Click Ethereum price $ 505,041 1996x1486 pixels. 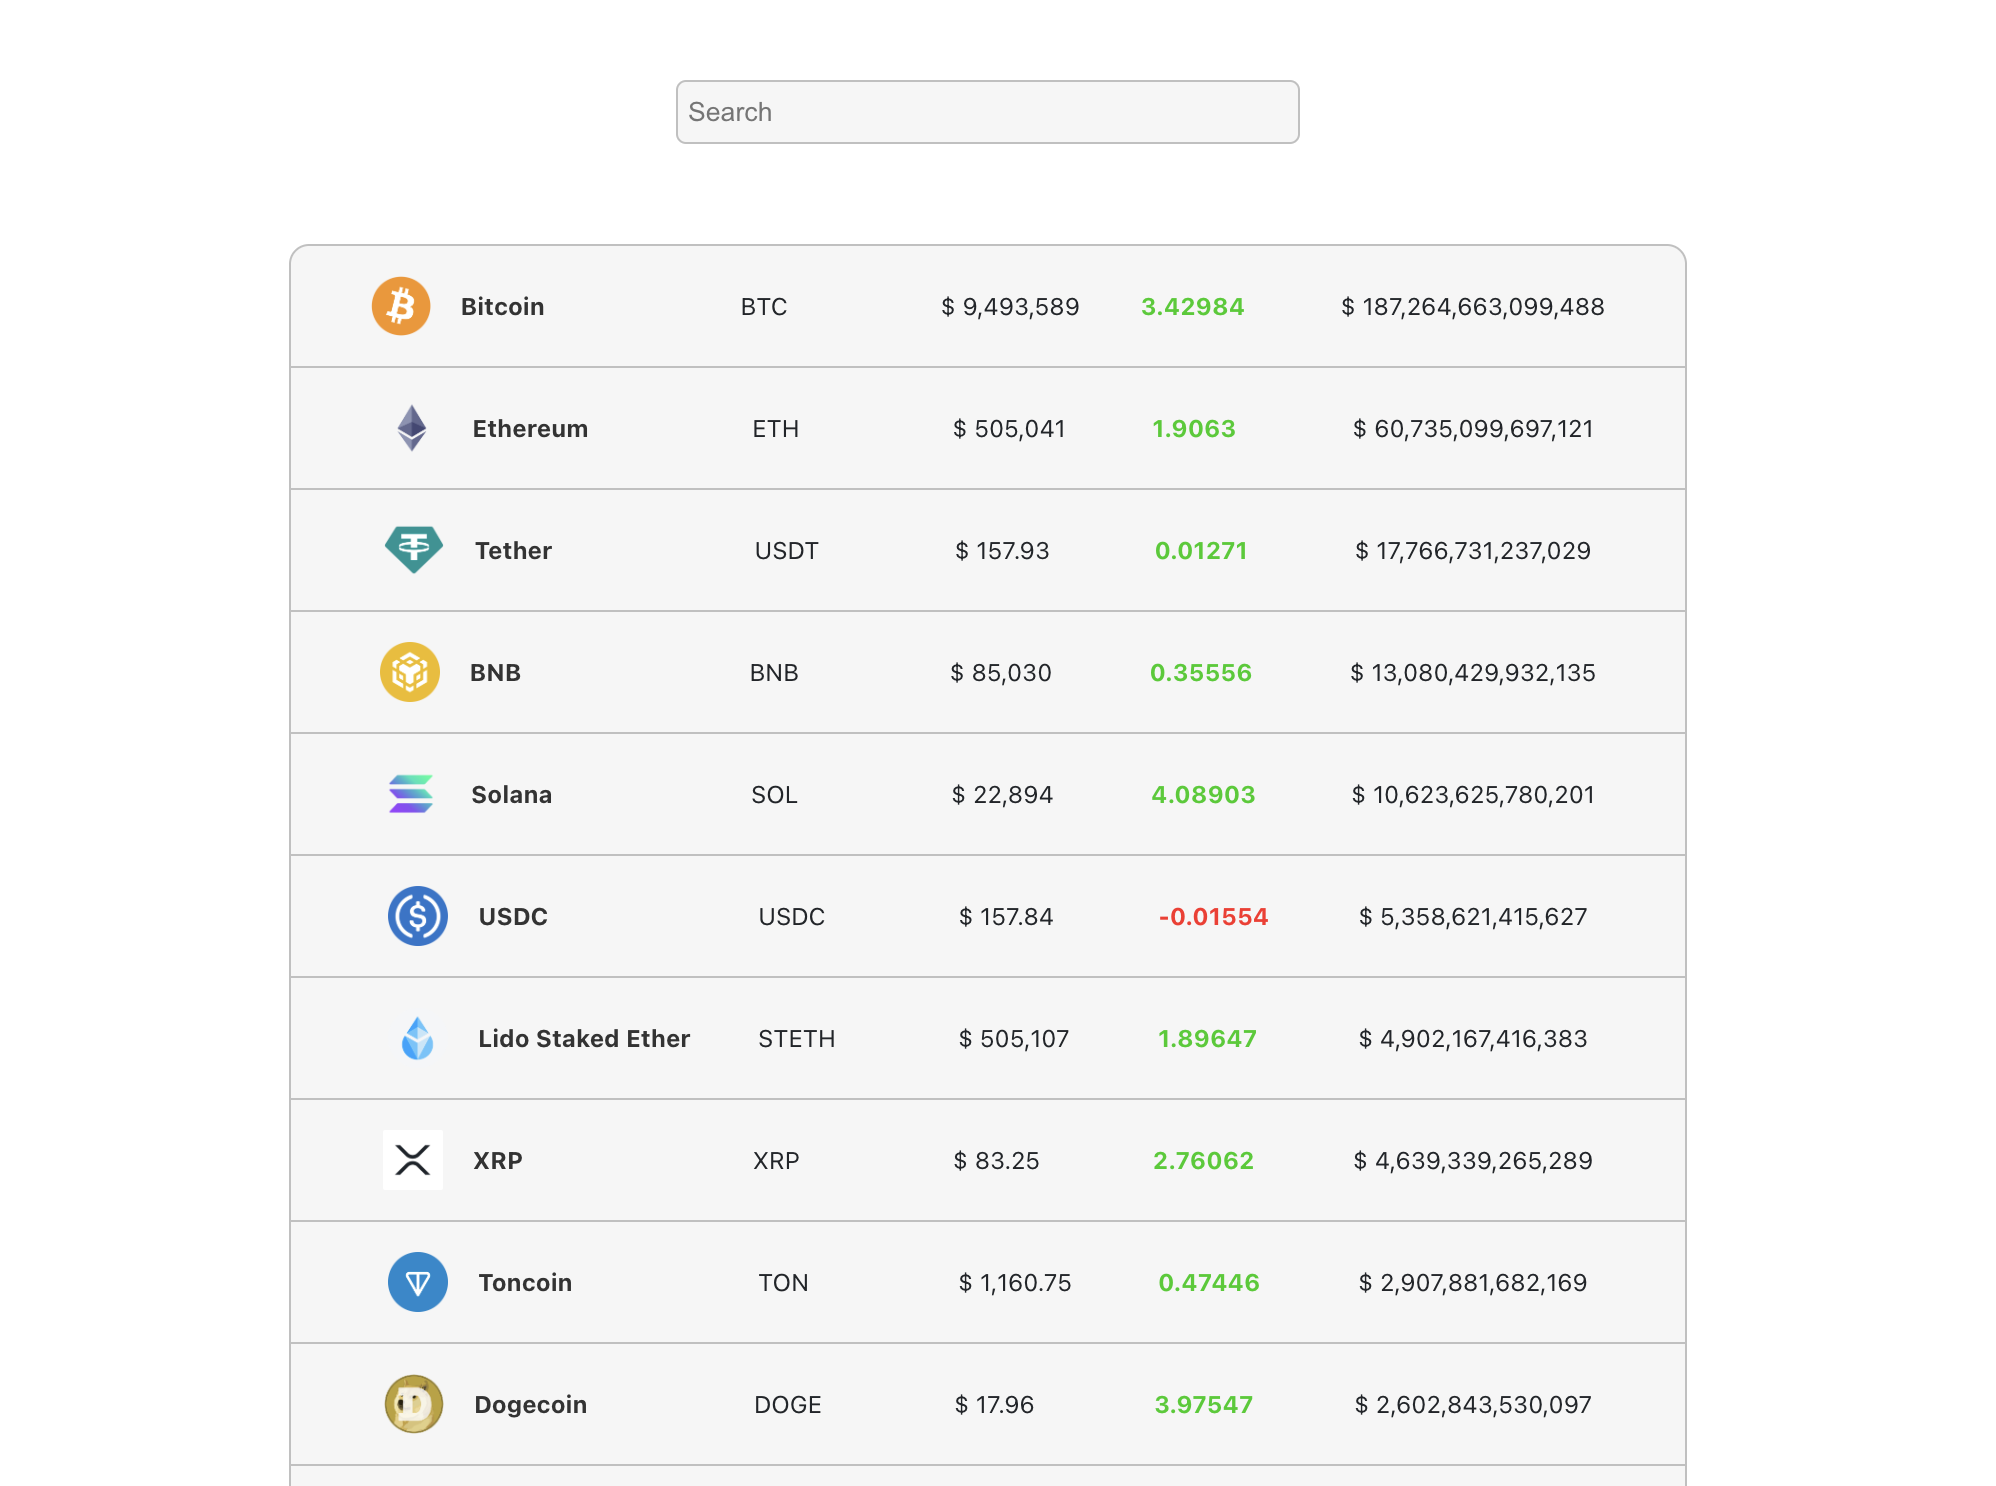click(1009, 429)
